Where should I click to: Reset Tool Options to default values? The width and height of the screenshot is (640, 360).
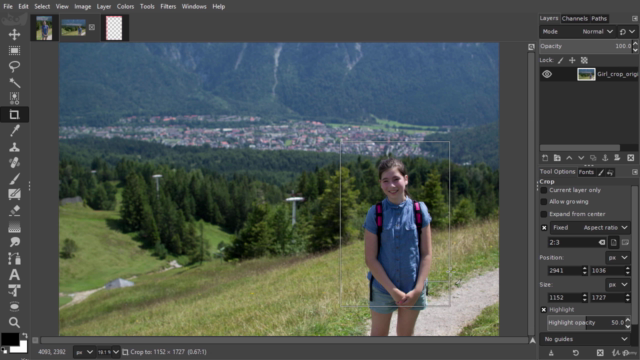[576, 353]
